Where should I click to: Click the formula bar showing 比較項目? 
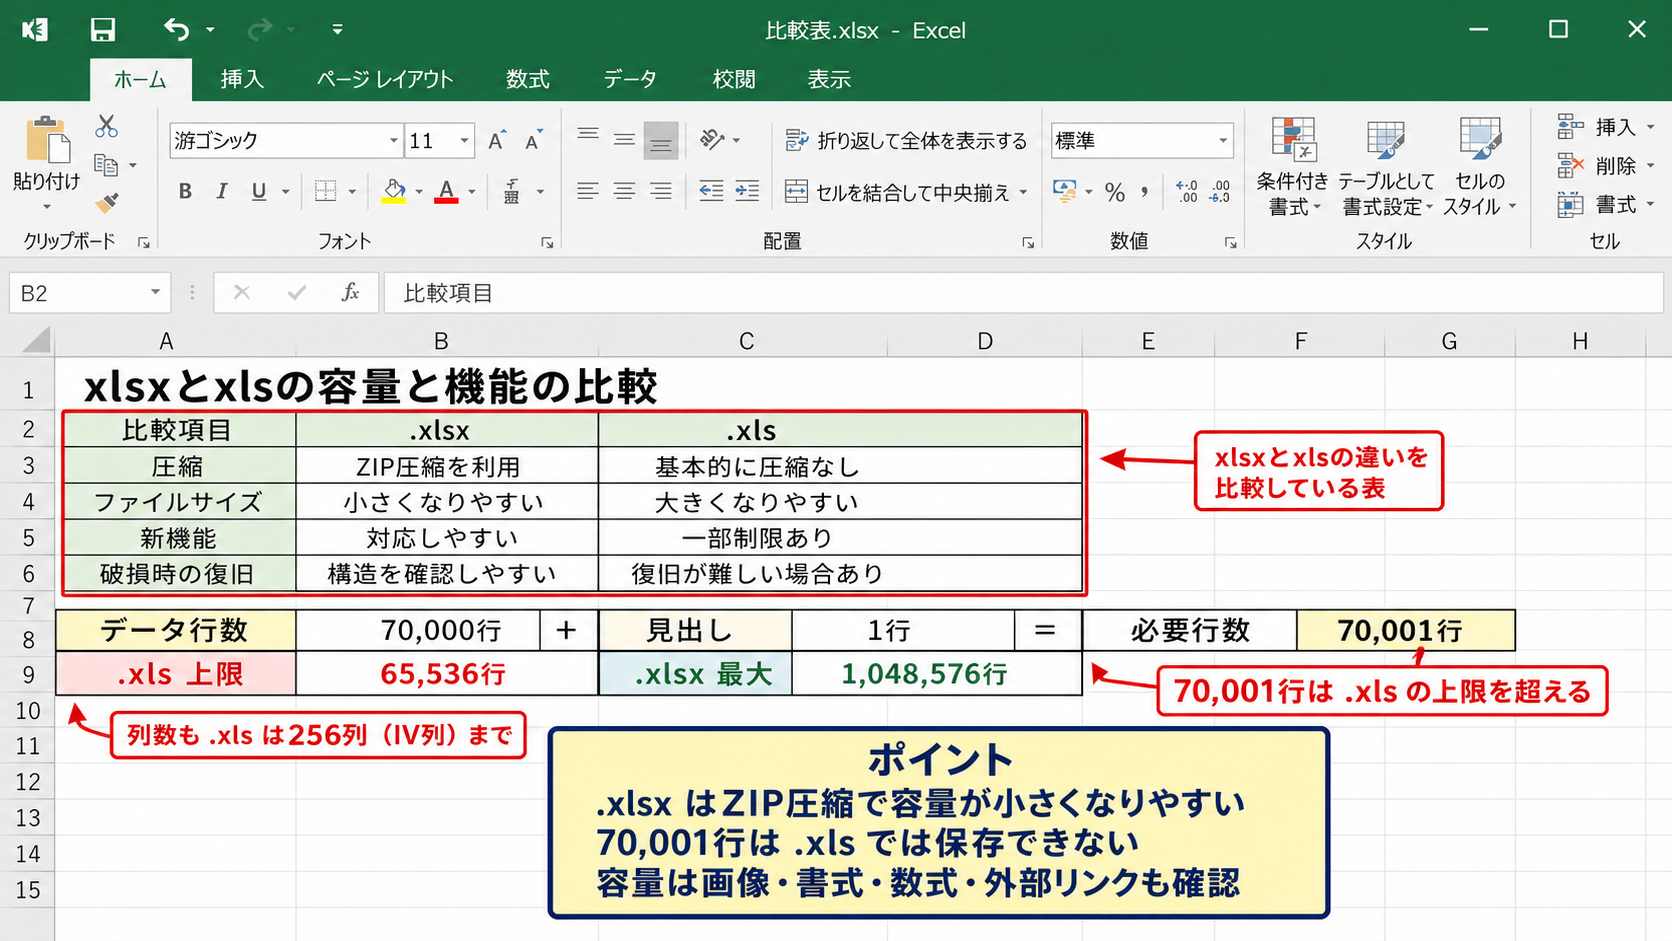click(x=1023, y=293)
